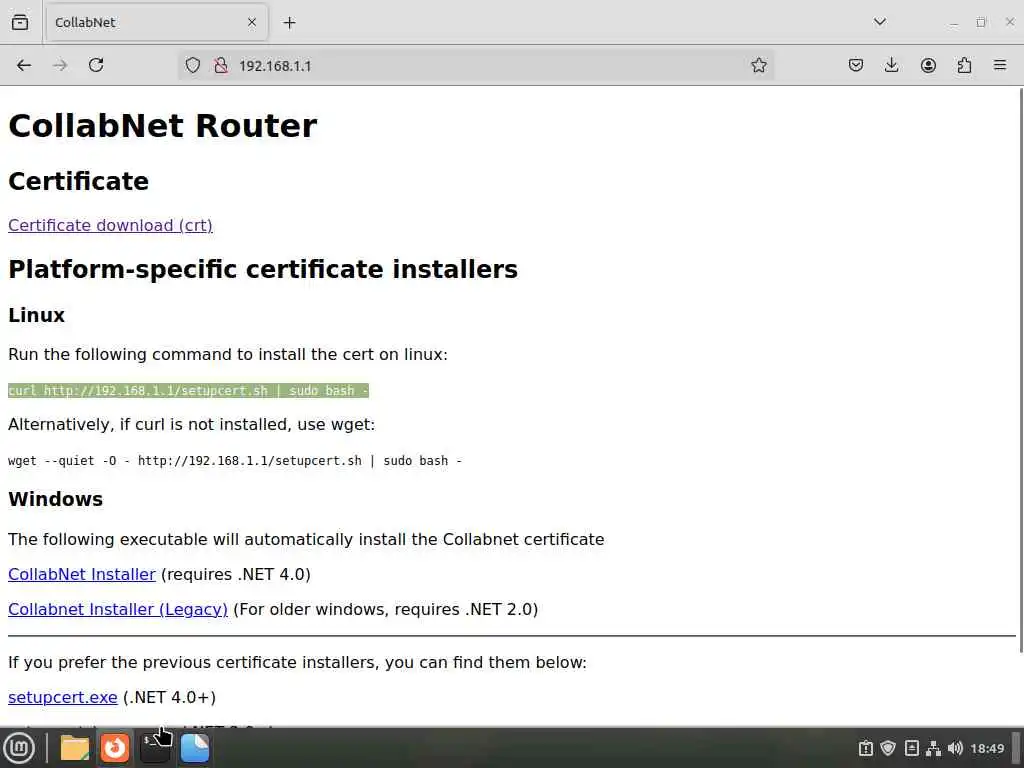
Task: Click the forward navigation arrow
Action: tap(60, 65)
